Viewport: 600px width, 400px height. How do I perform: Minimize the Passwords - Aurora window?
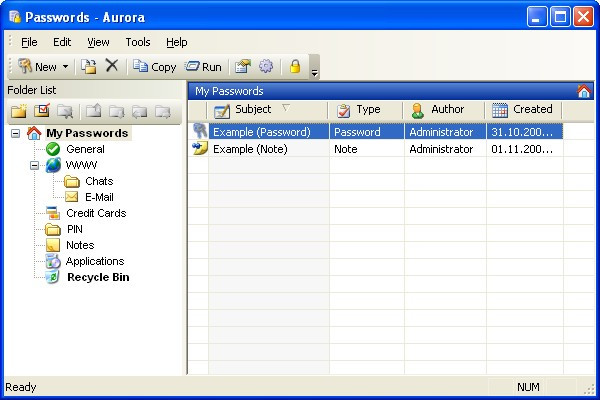coord(537,16)
